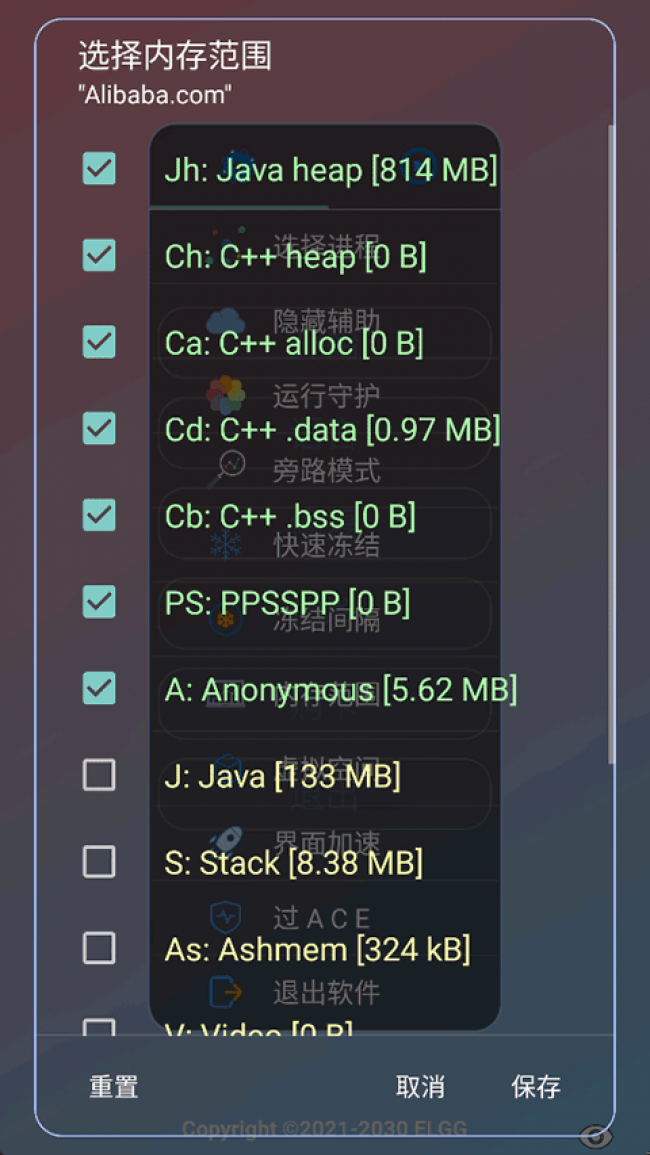Click the snowflake icon beside 快速冻结
This screenshot has height=1155, width=650.
tap(226, 545)
